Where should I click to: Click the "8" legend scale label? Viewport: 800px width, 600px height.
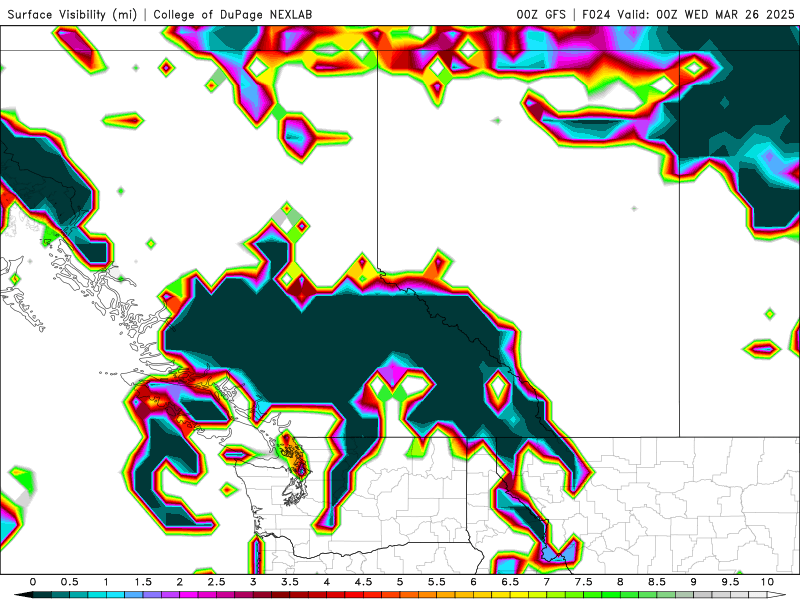click(620, 582)
